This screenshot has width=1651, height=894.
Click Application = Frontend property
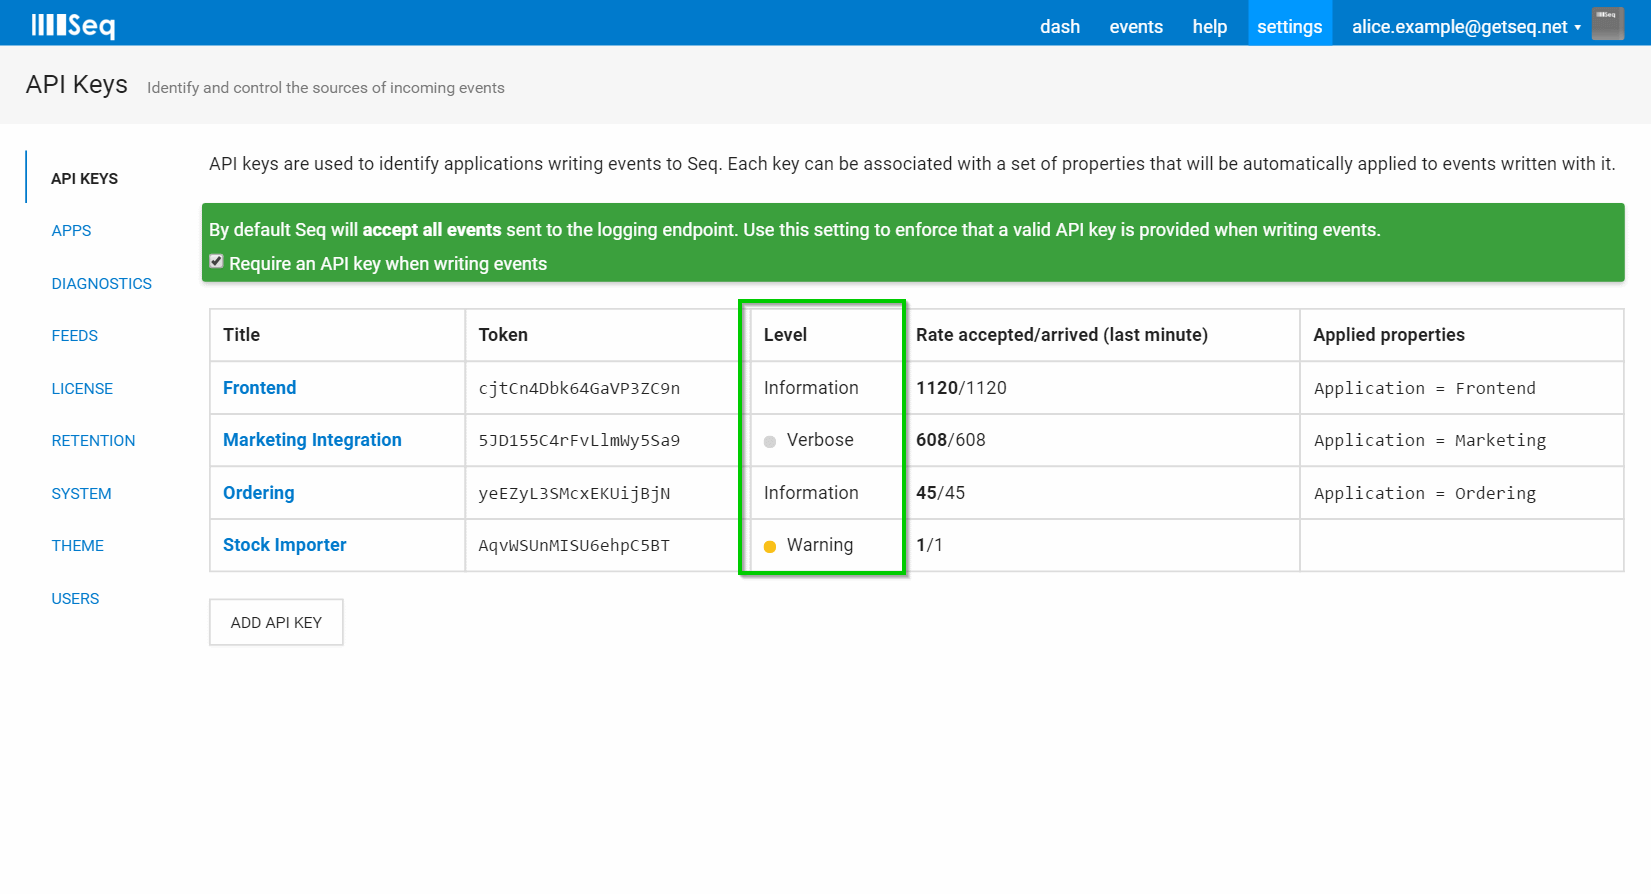coord(1425,388)
